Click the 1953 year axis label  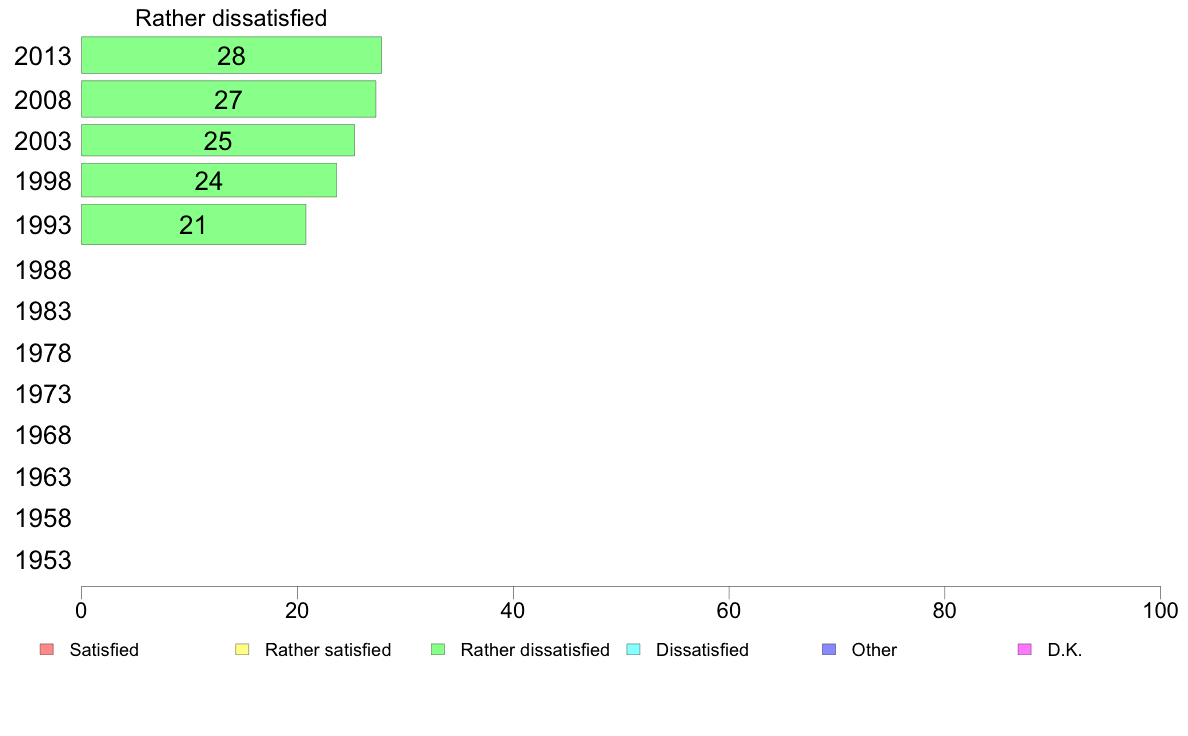43,560
